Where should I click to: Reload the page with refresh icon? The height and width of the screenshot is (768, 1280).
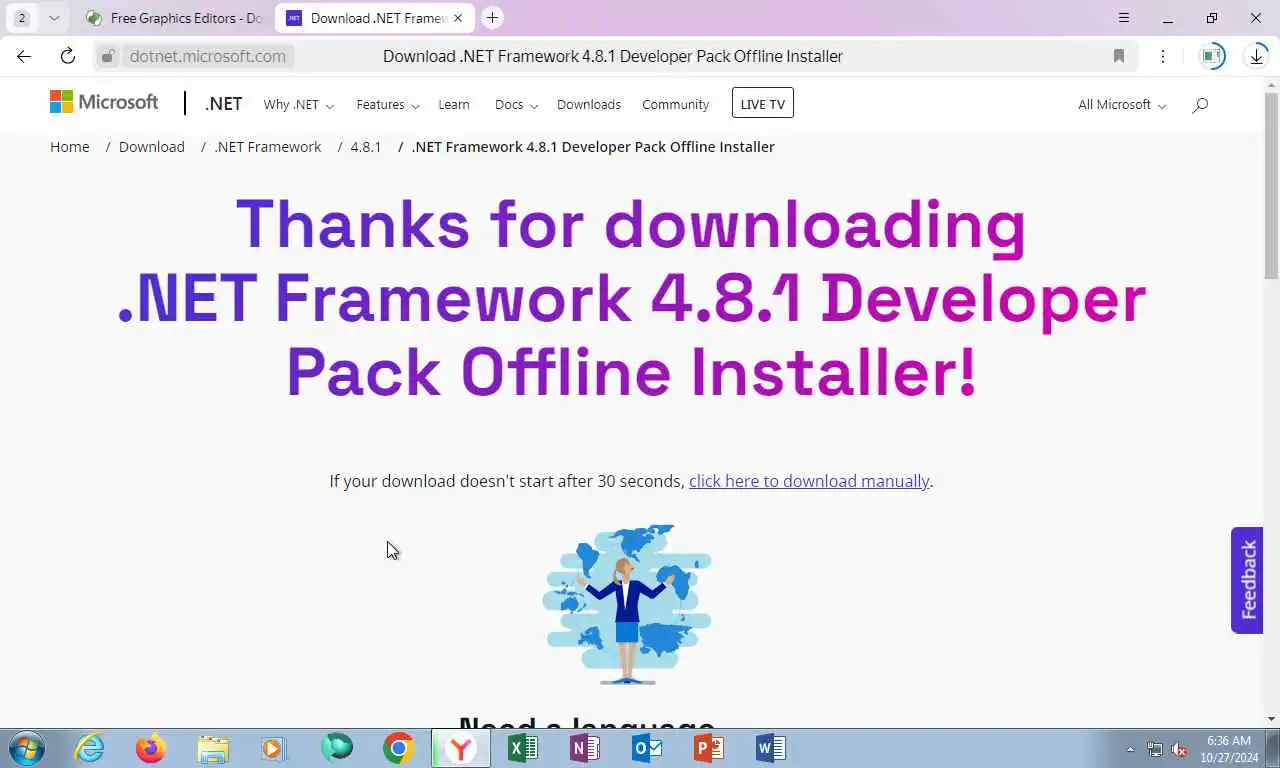67,56
